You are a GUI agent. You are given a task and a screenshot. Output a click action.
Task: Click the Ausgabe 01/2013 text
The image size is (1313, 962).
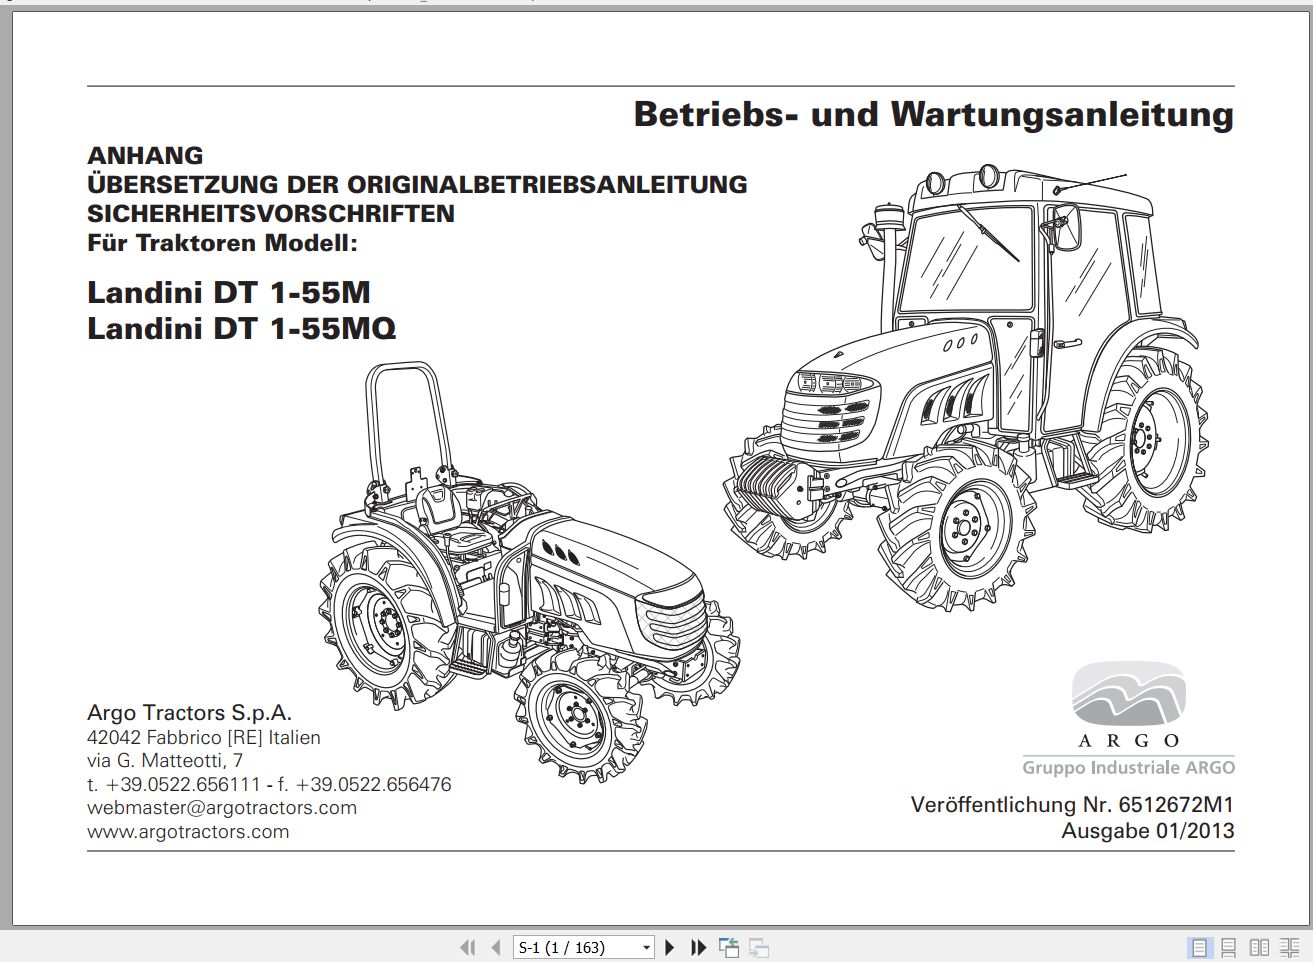[1148, 831]
